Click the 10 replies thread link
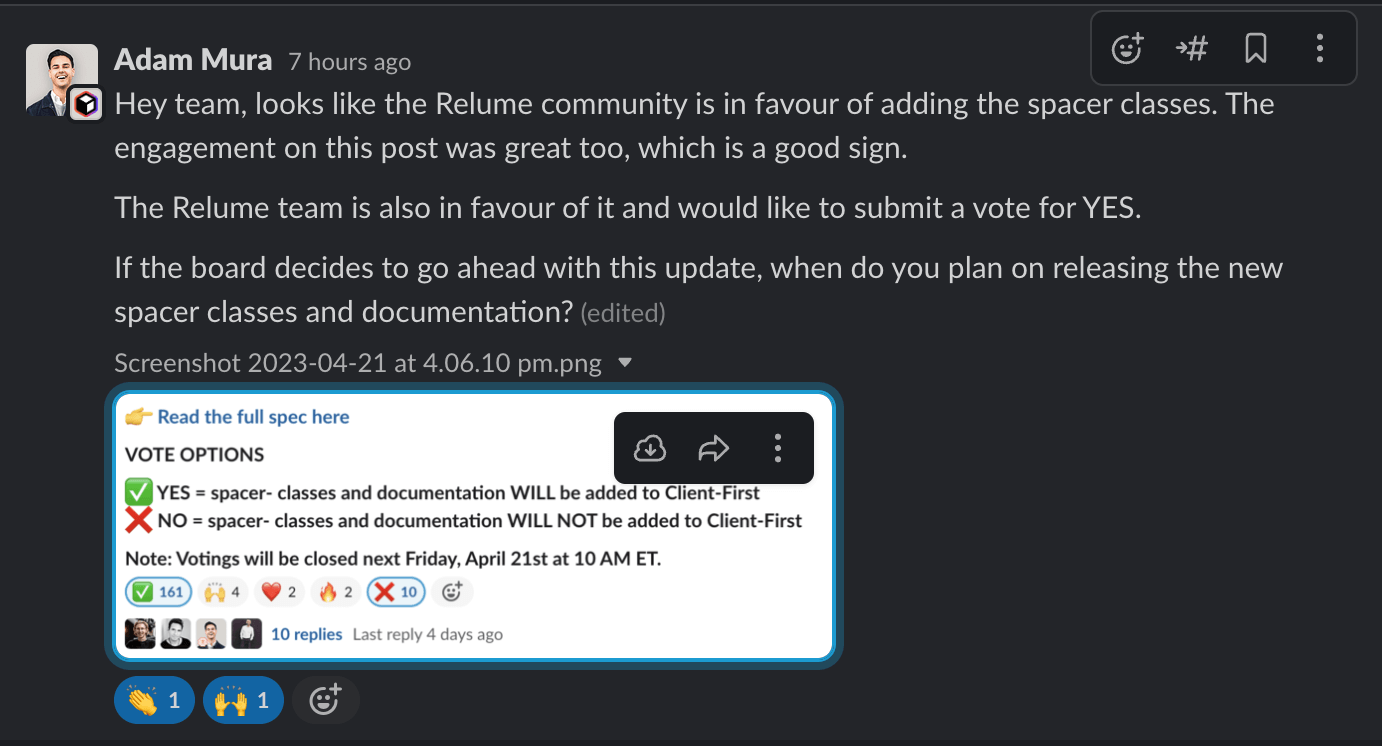Image resolution: width=1382 pixels, height=746 pixels. (306, 634)
